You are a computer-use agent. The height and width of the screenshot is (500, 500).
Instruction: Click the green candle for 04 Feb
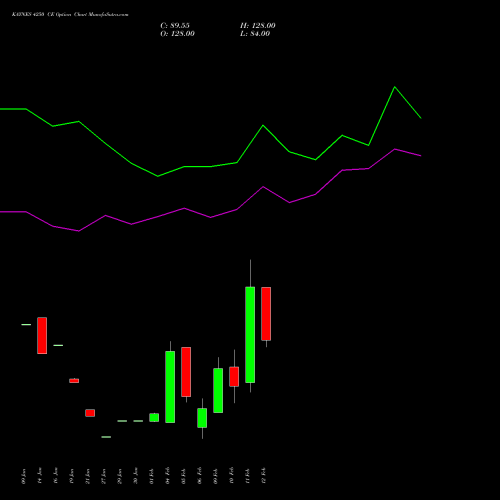pos(170,387)
